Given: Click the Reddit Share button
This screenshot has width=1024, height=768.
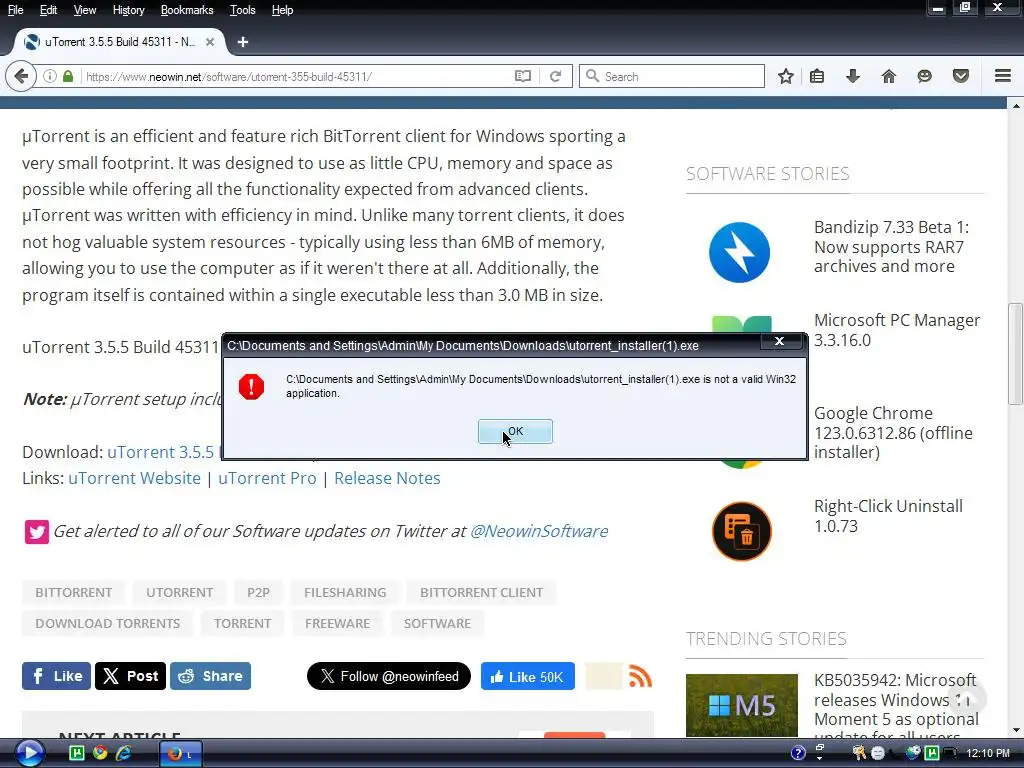Looking at the screenshot, I should coord(210,676).
